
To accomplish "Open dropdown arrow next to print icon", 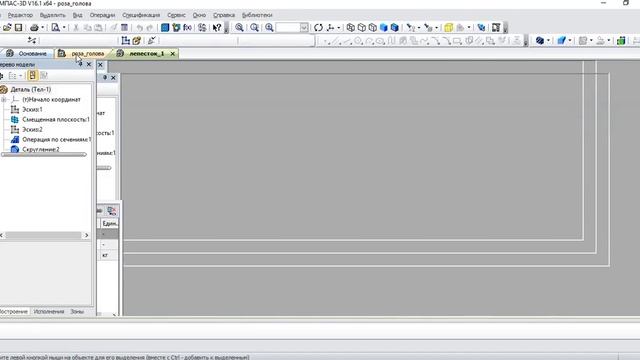I will click(x=42, y=28).
